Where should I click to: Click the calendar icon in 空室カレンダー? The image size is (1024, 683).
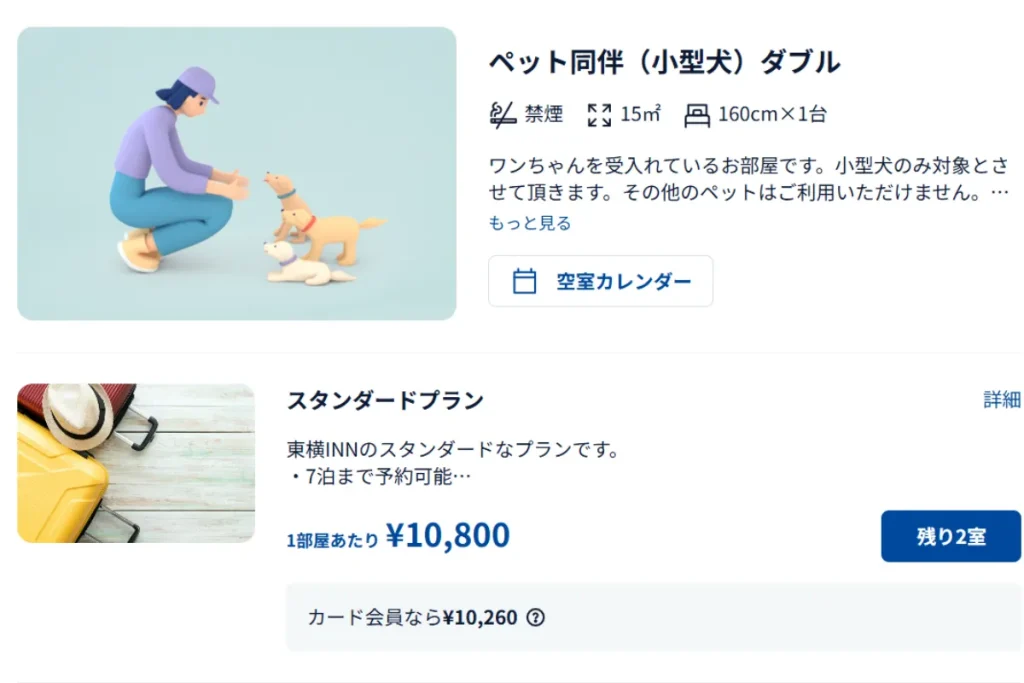[524, 281]
